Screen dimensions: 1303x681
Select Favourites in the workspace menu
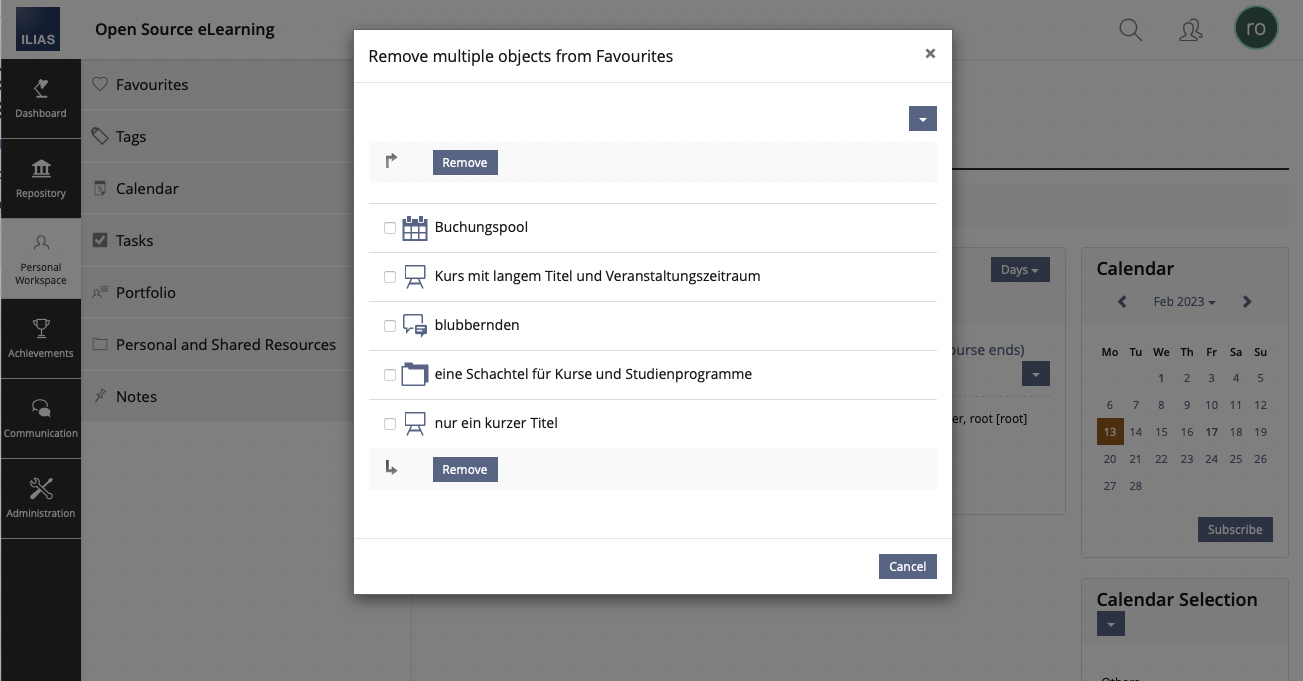tap(152, 85)
